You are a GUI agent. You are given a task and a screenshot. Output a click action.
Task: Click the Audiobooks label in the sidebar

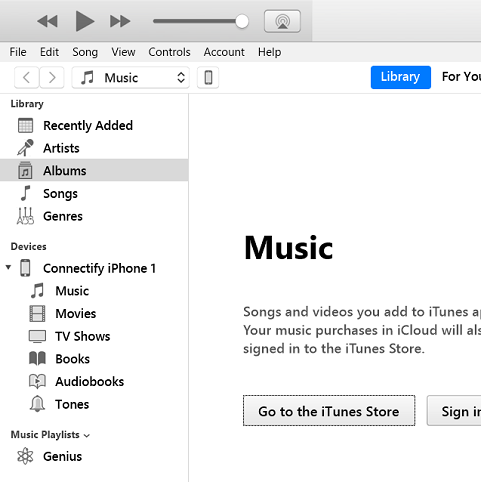pyautogui.click(x=90, y=382)
